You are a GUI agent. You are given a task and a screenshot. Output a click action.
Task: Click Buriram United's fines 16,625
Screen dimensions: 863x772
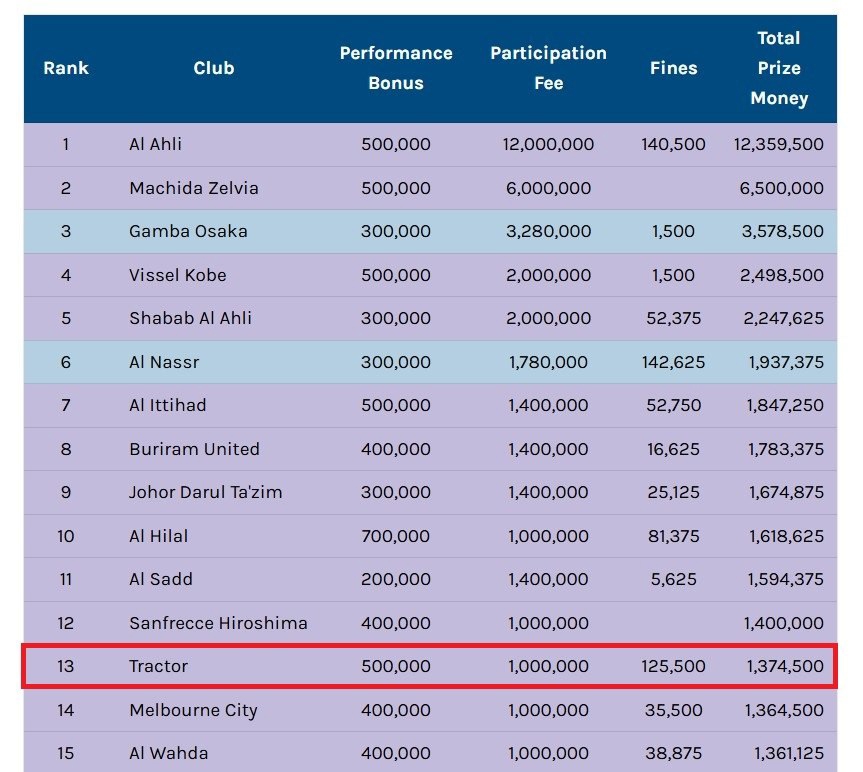673,449
